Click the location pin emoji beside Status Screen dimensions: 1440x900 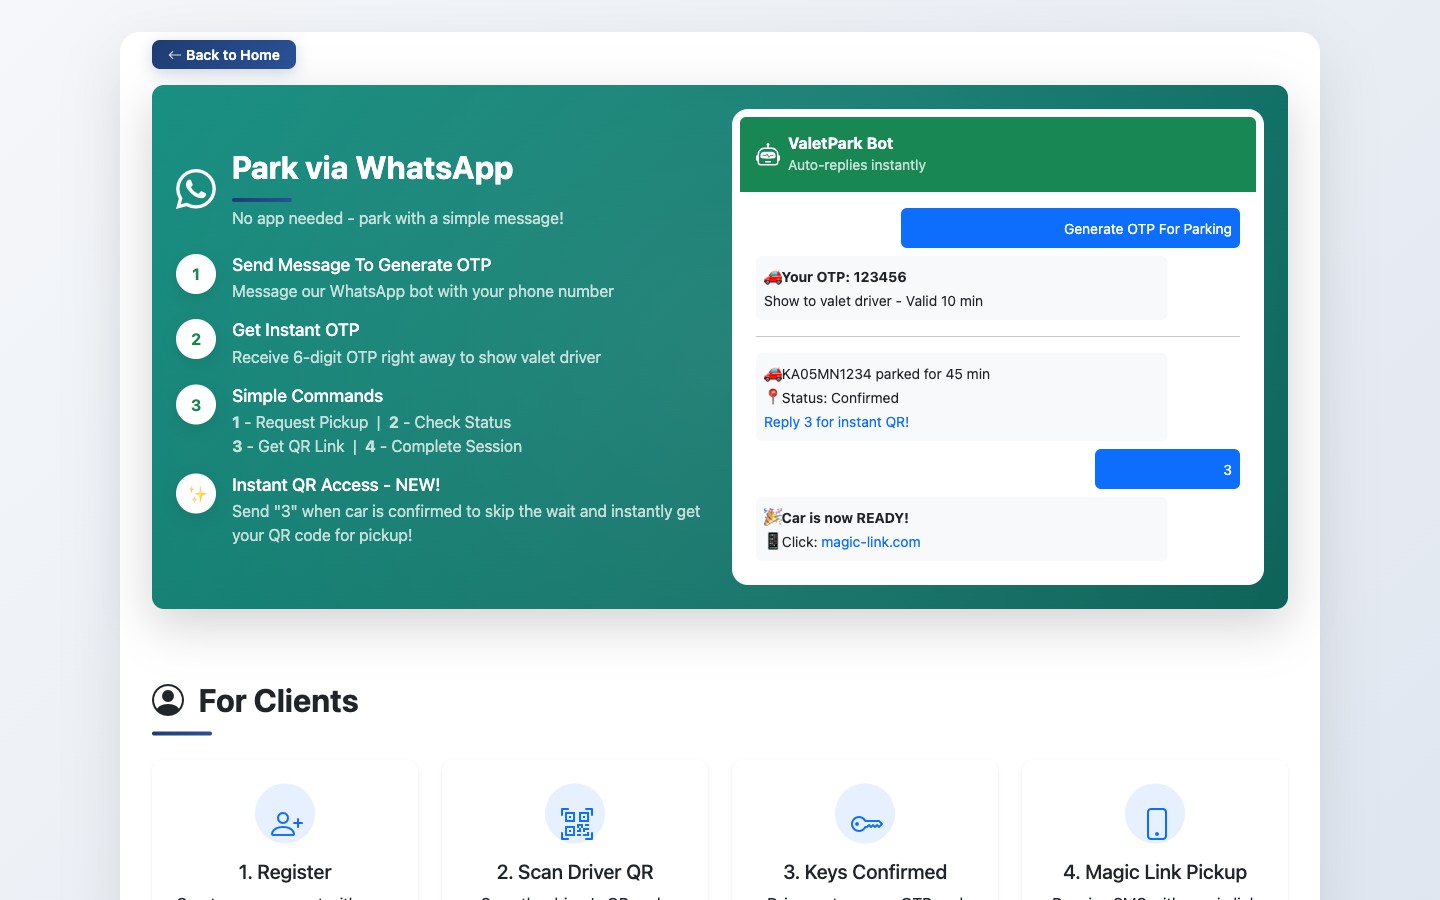tap(773, 398)
